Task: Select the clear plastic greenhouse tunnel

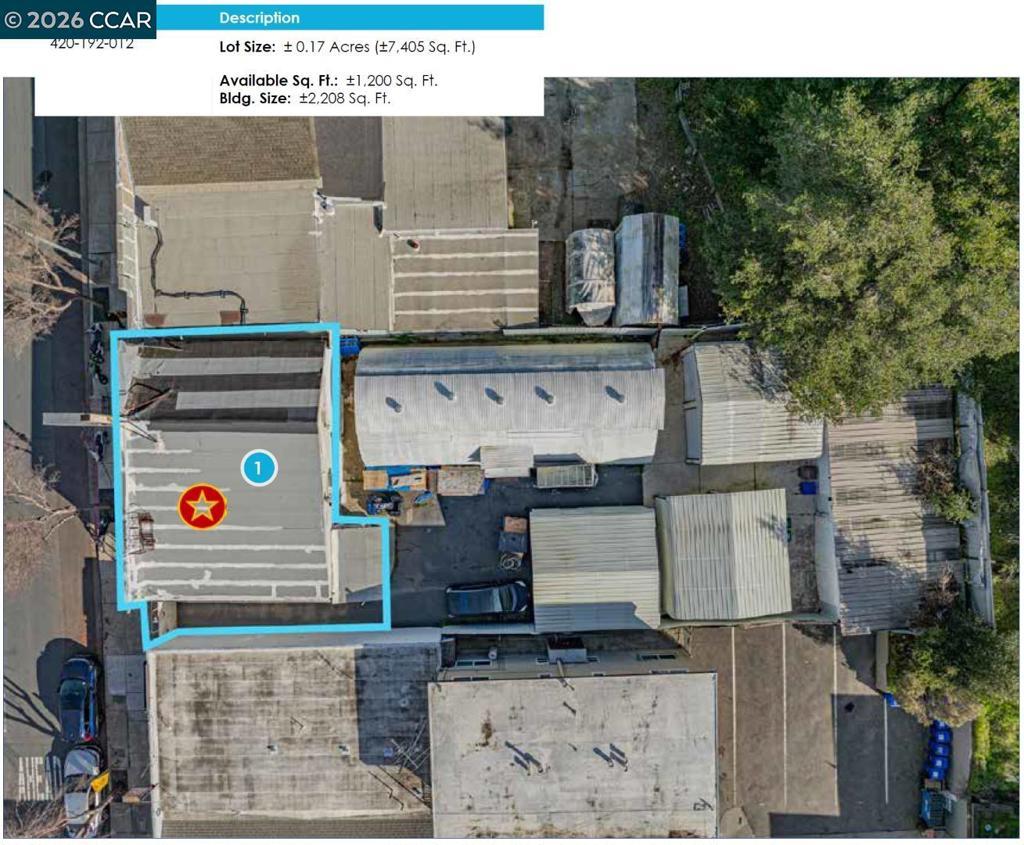Action: tap(590, 276)
